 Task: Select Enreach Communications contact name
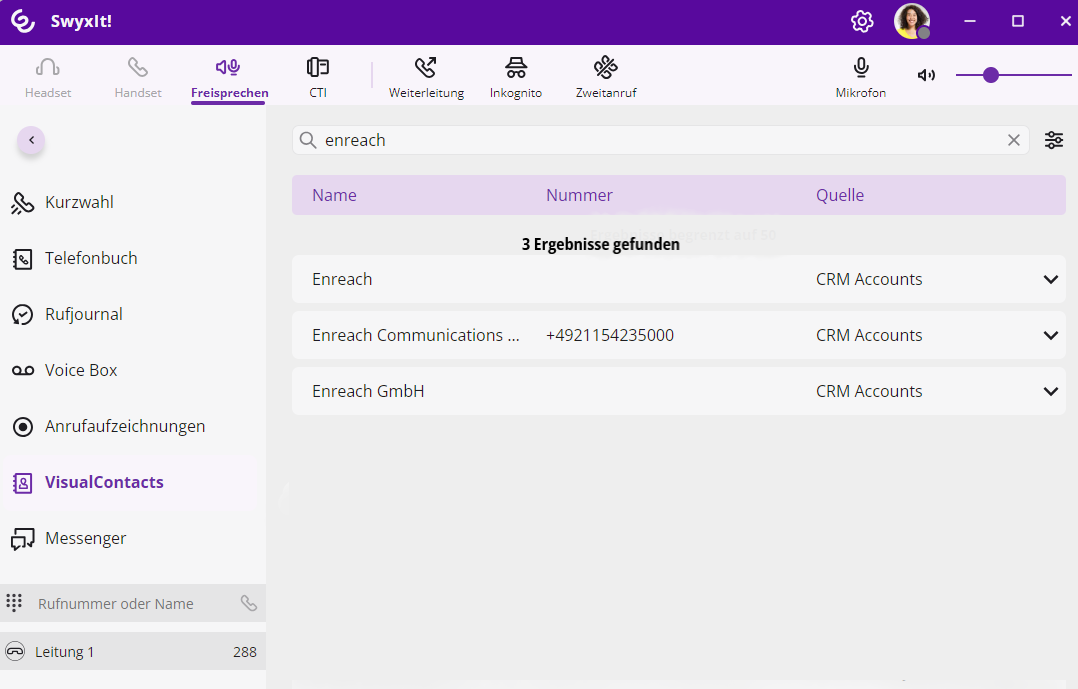[415, 336]
